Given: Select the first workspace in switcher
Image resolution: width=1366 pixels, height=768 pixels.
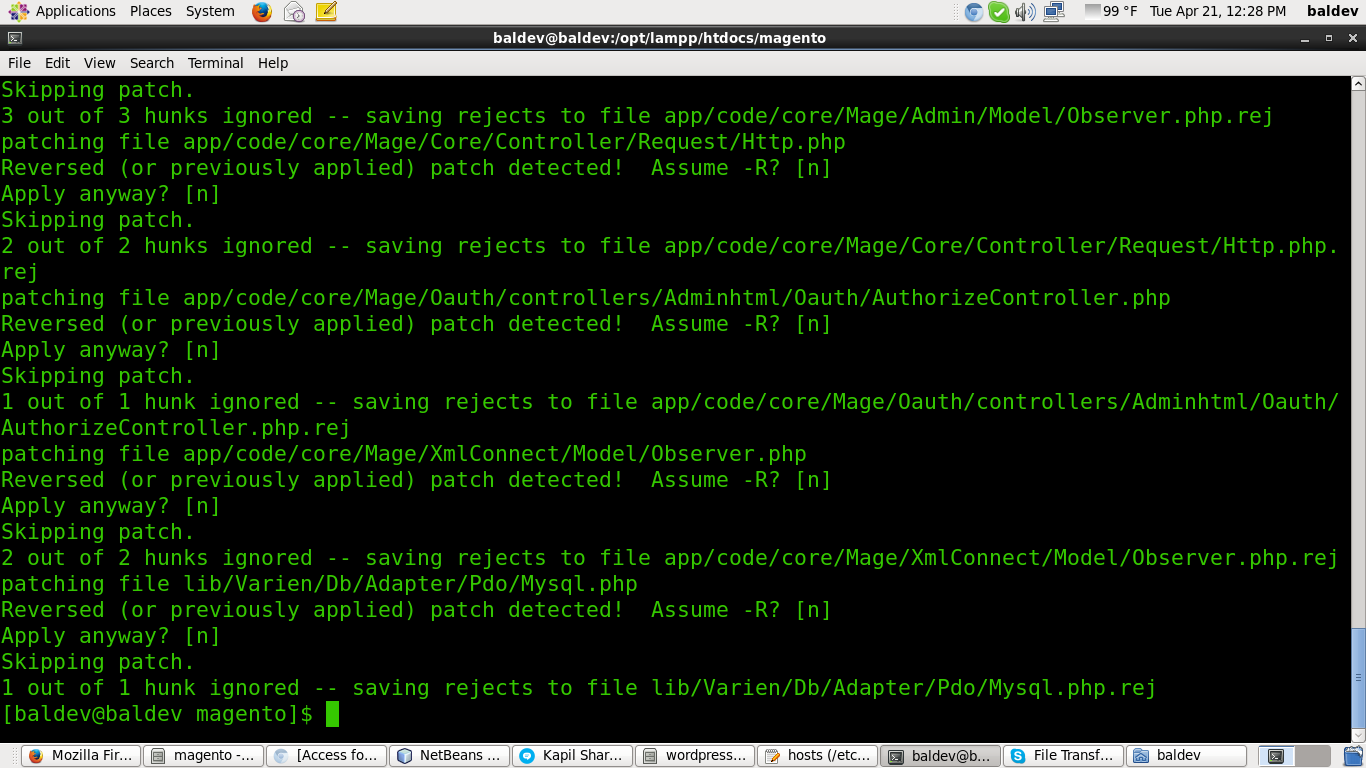Looking at the screenshot, I should 1276,756.
